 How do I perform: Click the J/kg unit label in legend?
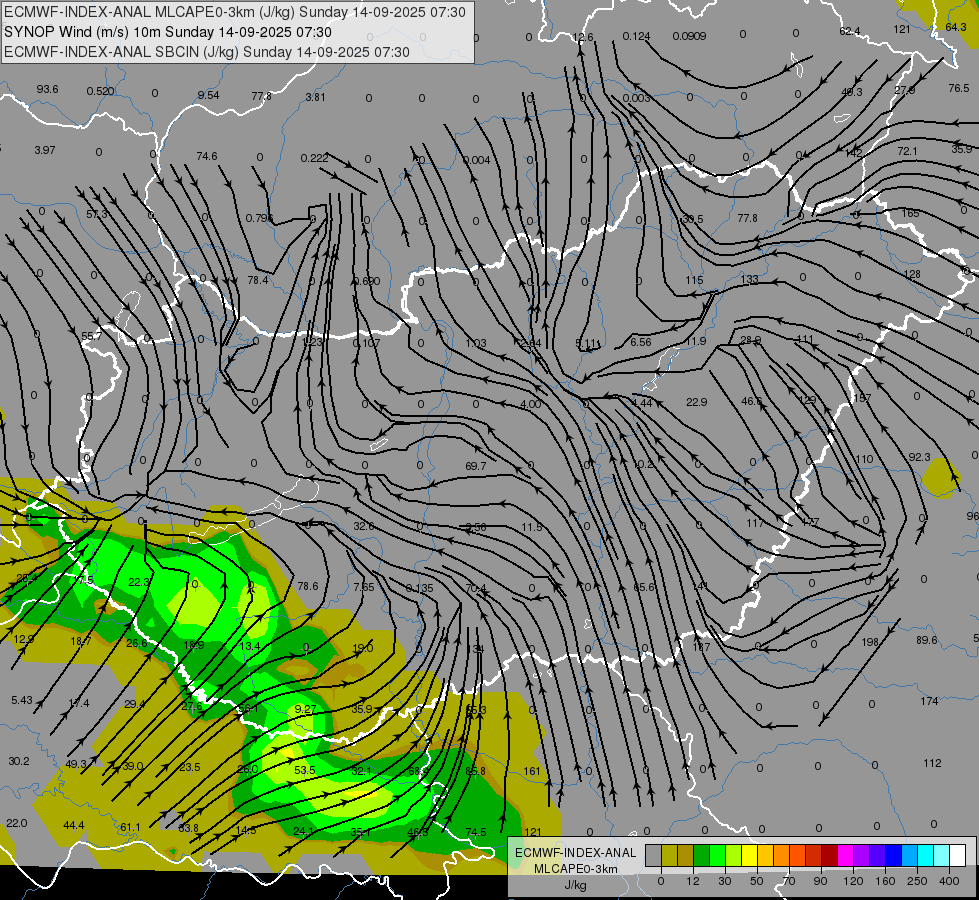[x=576, y=885]
